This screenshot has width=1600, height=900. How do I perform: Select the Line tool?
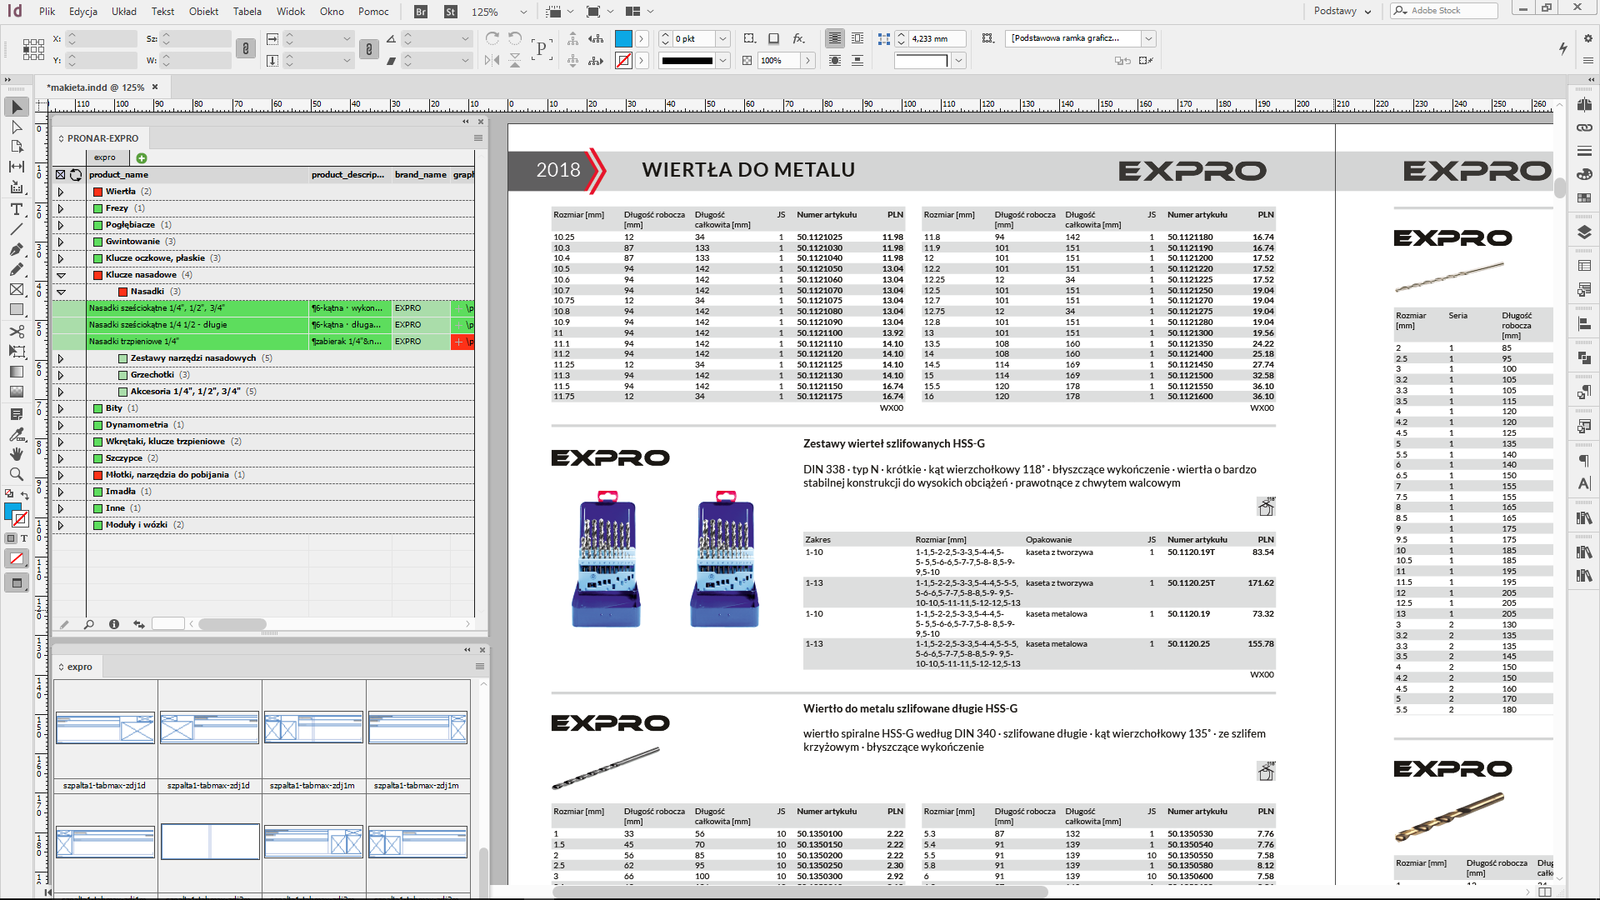(x=16, y=229)
